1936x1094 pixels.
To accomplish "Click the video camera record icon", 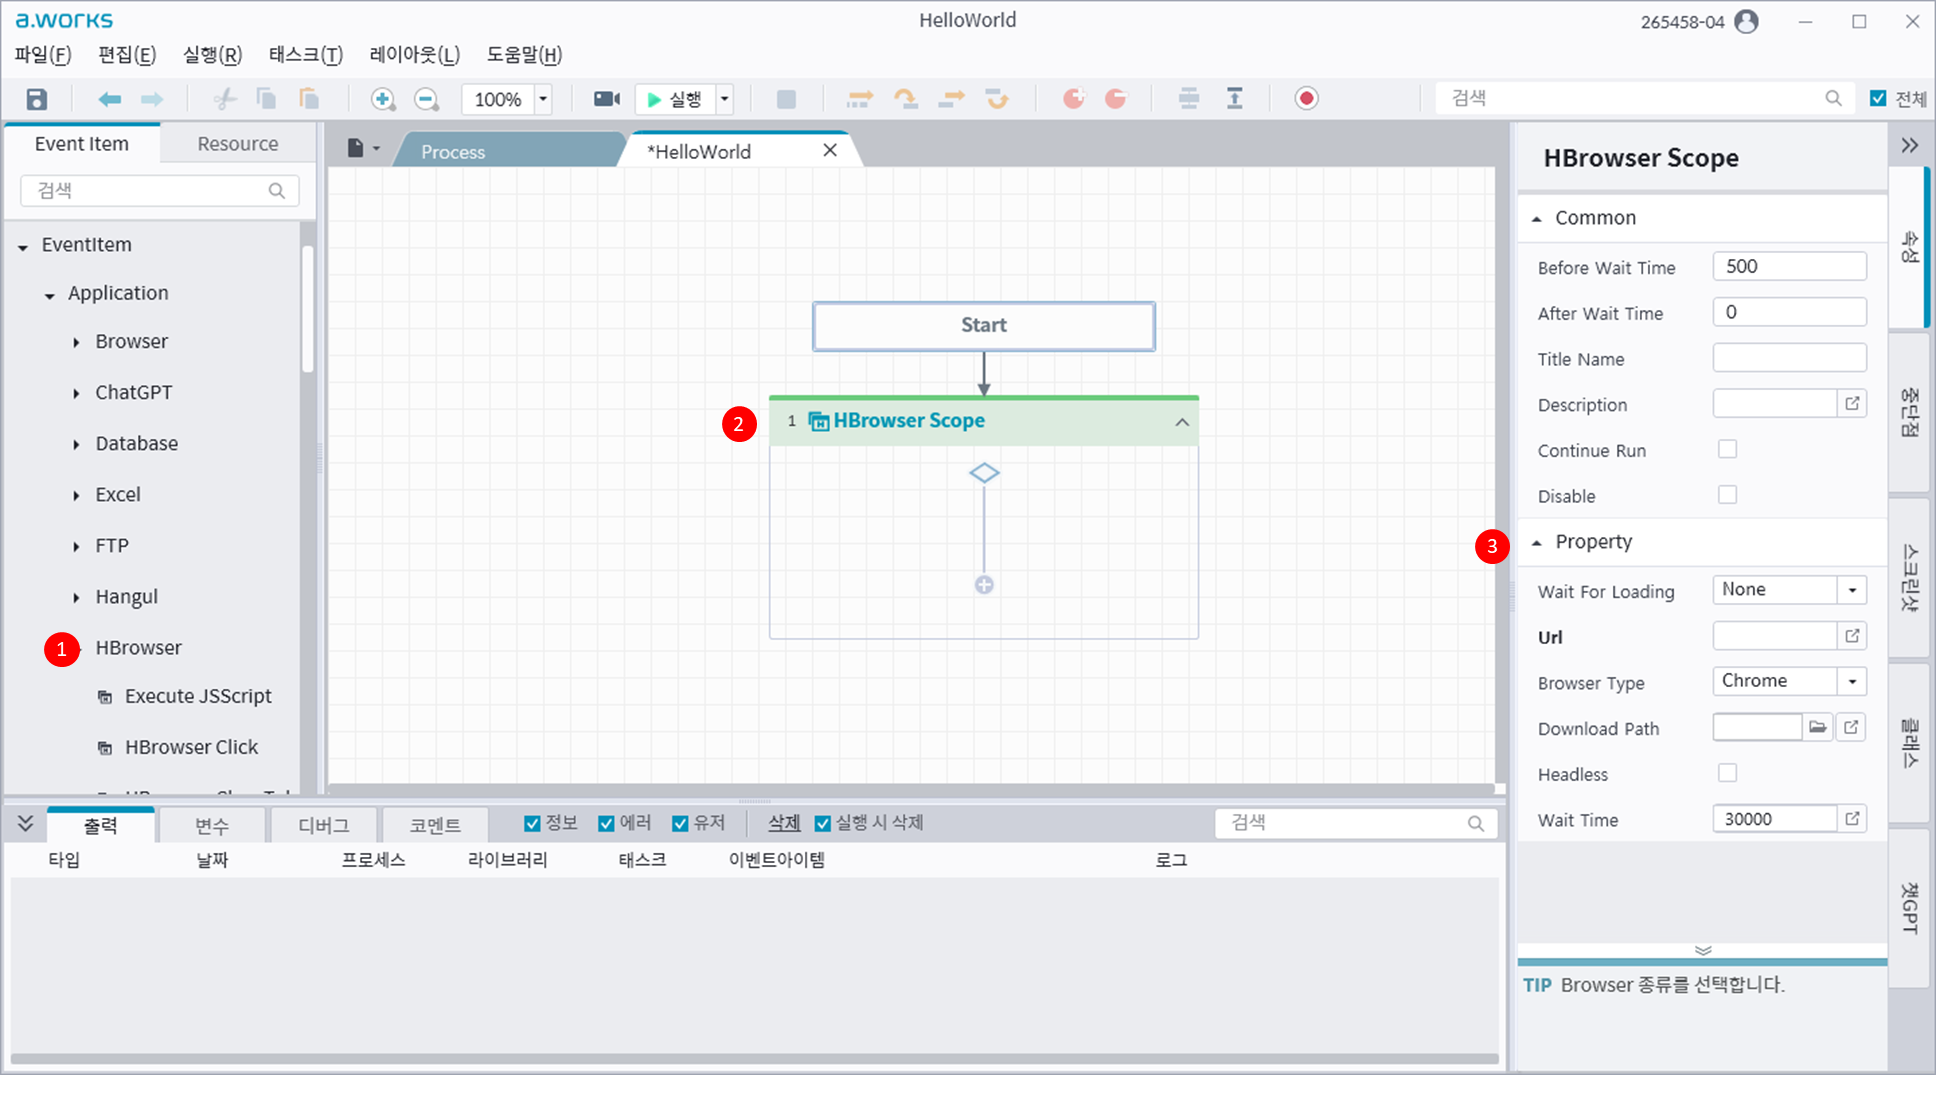I will tap(606, 99).
